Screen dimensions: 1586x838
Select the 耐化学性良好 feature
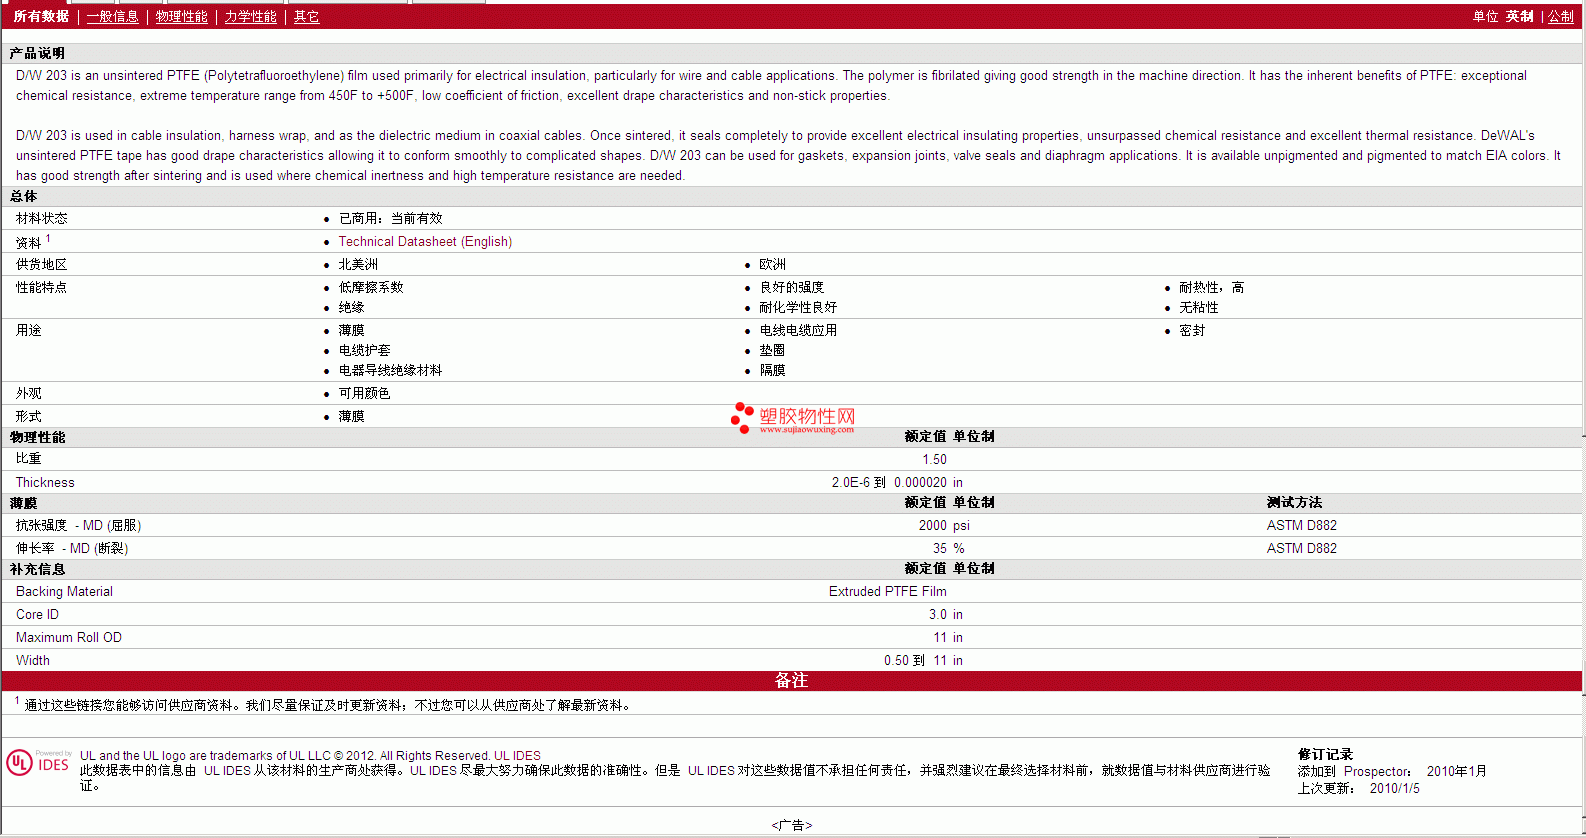(798, 308)
